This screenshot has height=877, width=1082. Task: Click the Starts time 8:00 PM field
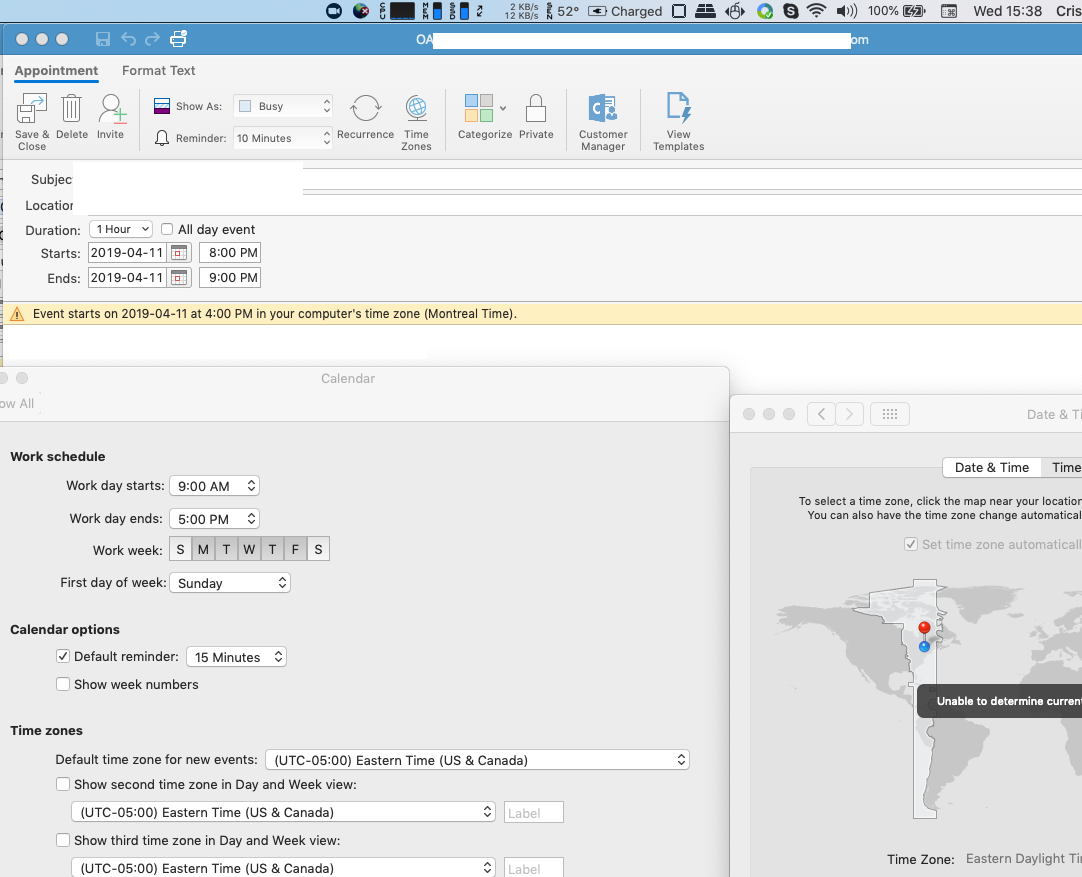click(x=230, y=253)
